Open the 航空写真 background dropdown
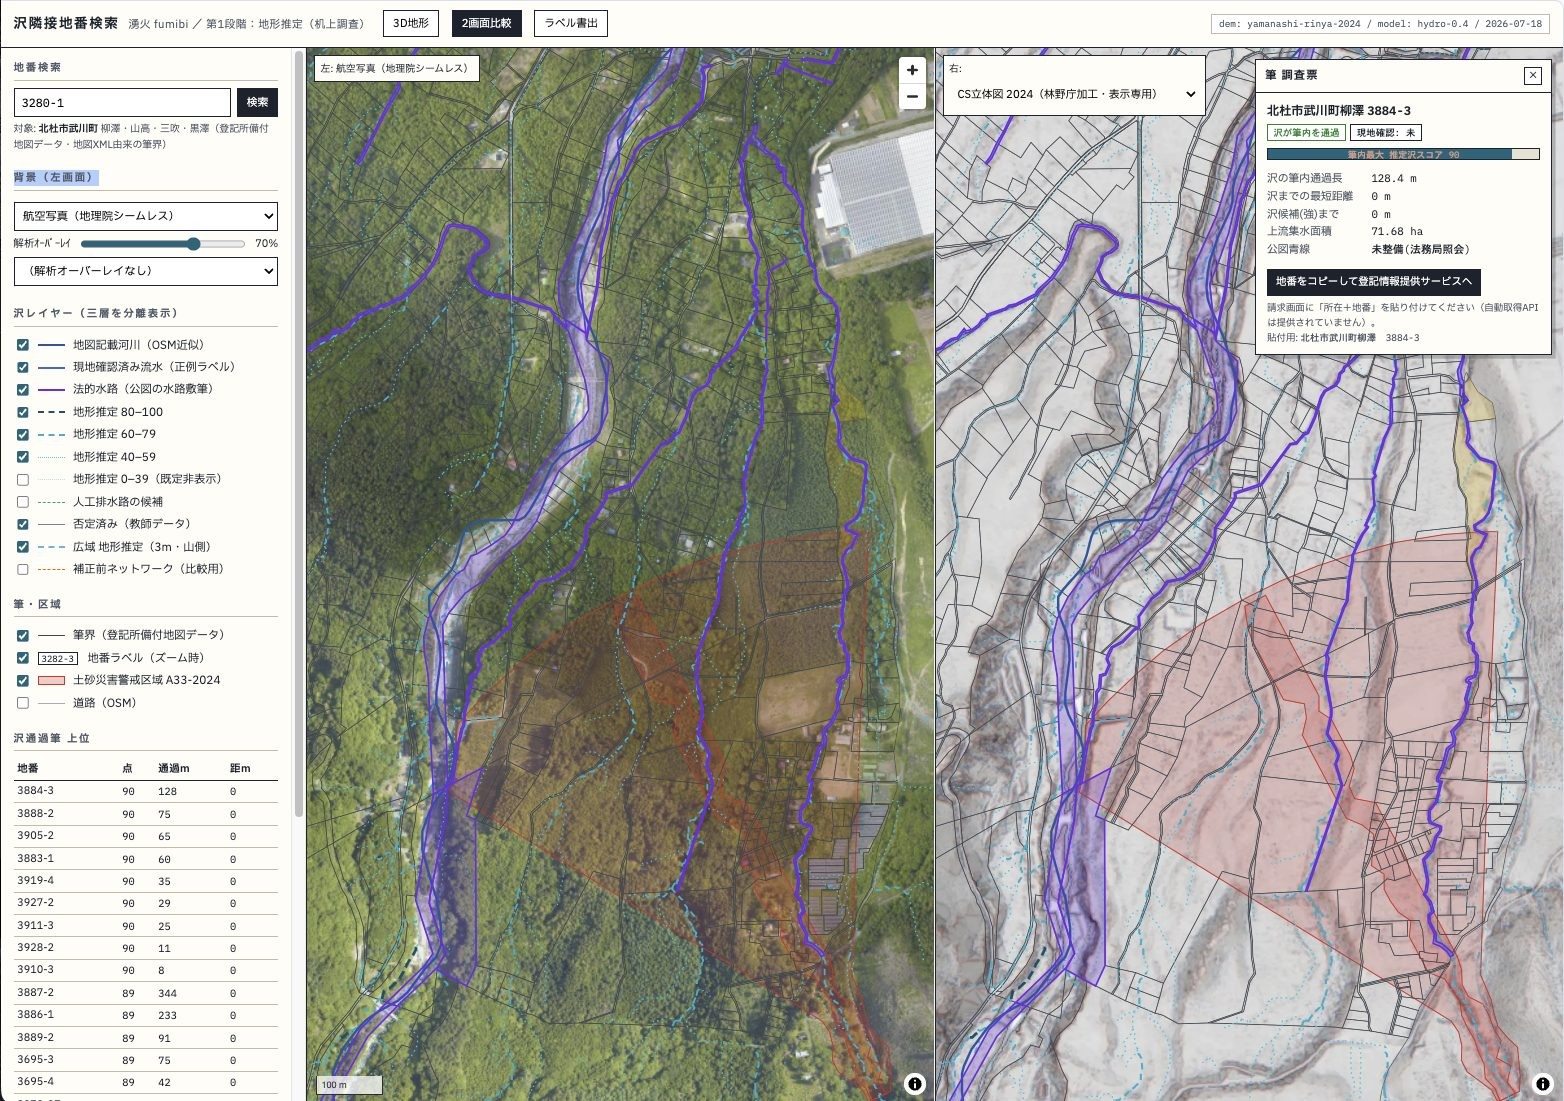1564x1101 pixels. pos(146,216)
